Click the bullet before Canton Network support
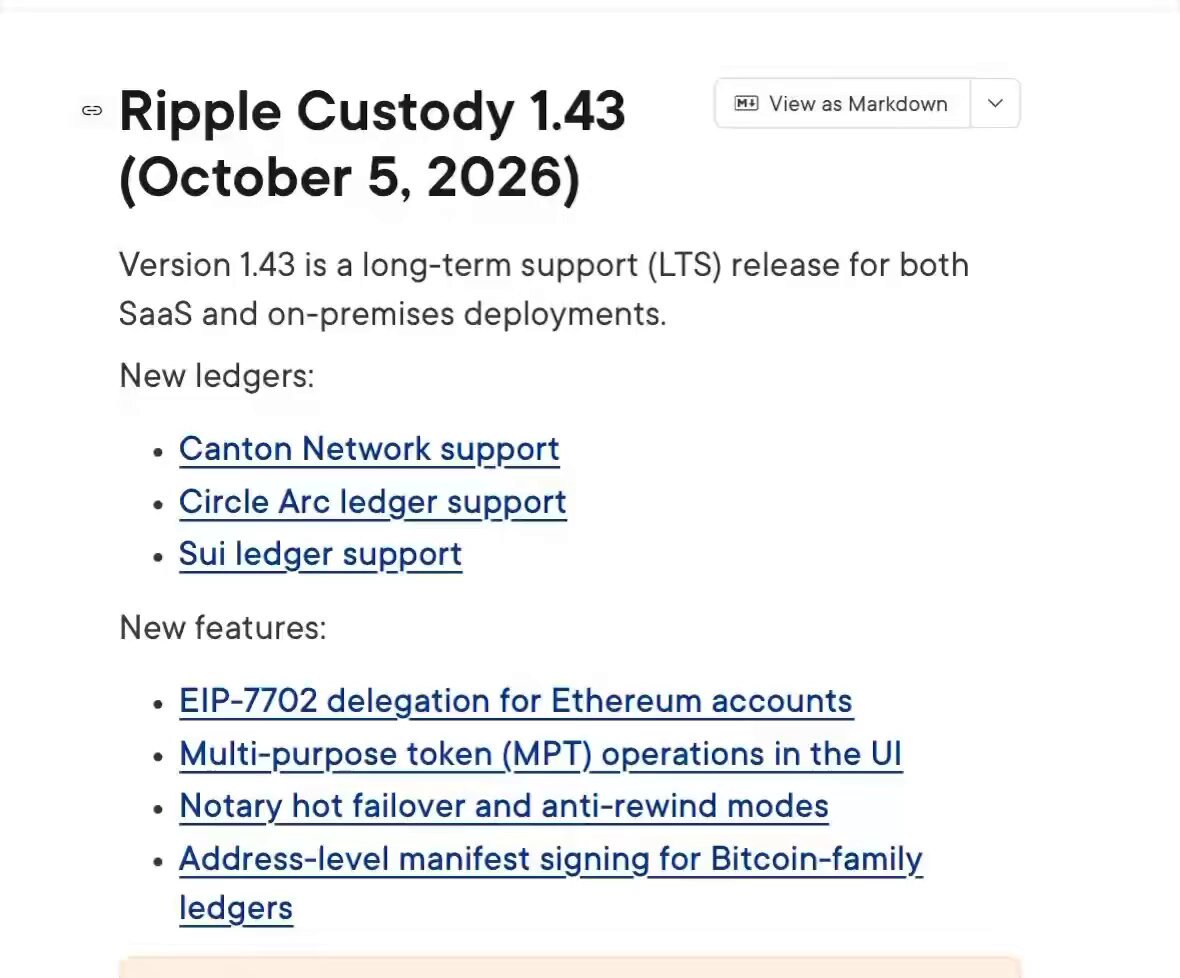The height and width of the screenshot is (978, 1180). point(157,451)
